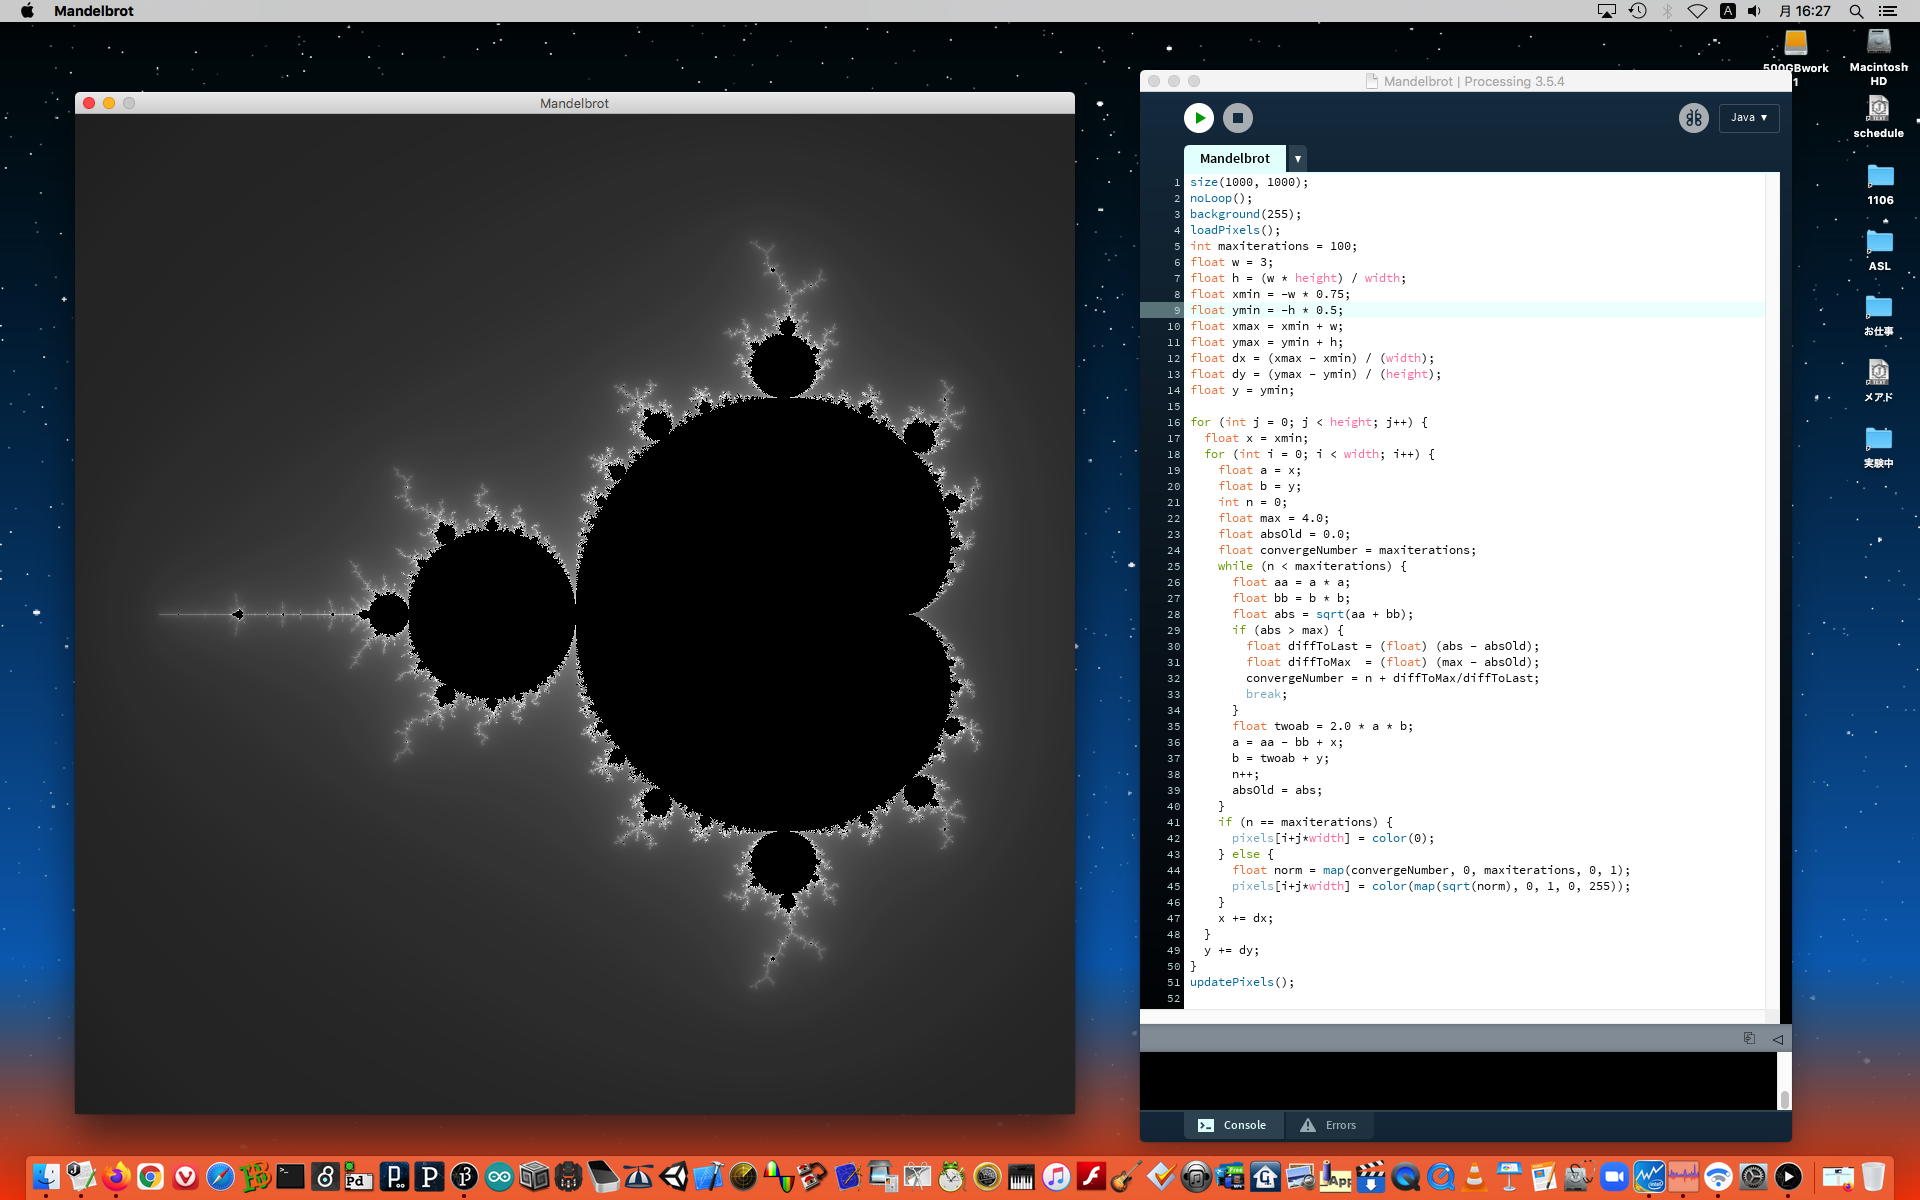Open the Apple menu
Image resolution: width=1920 pixels, height=1200 pixels.
coord(27,11)
